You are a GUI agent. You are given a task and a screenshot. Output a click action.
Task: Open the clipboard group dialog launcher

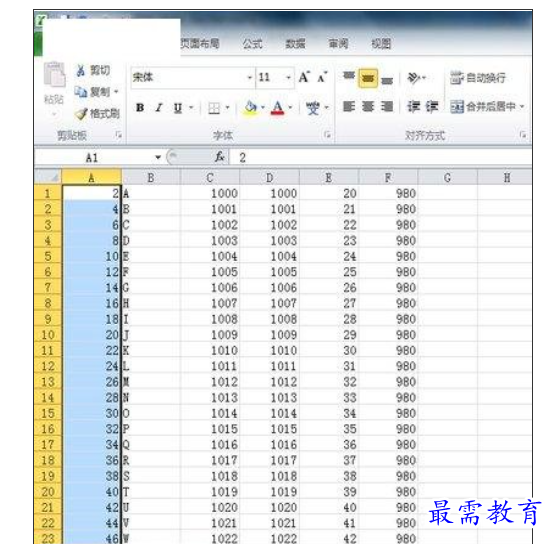pos(119,134)
